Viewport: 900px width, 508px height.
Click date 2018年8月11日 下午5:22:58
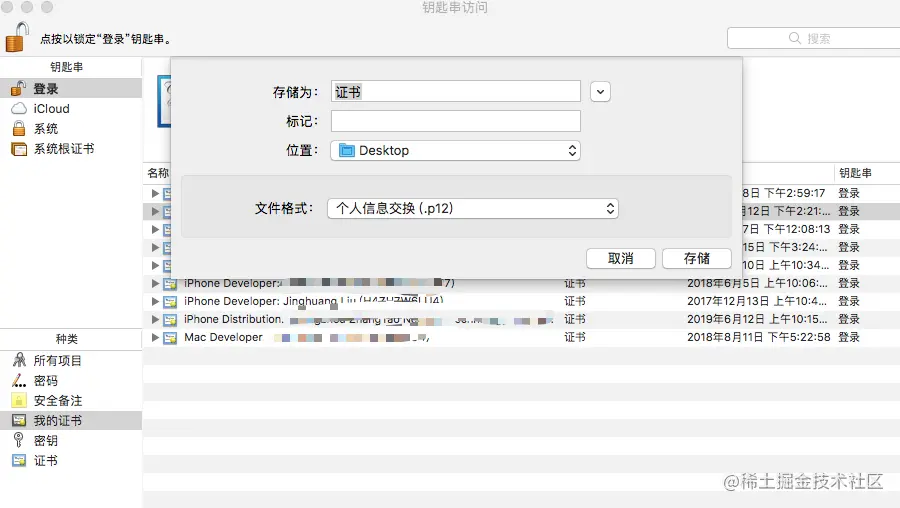759,337
